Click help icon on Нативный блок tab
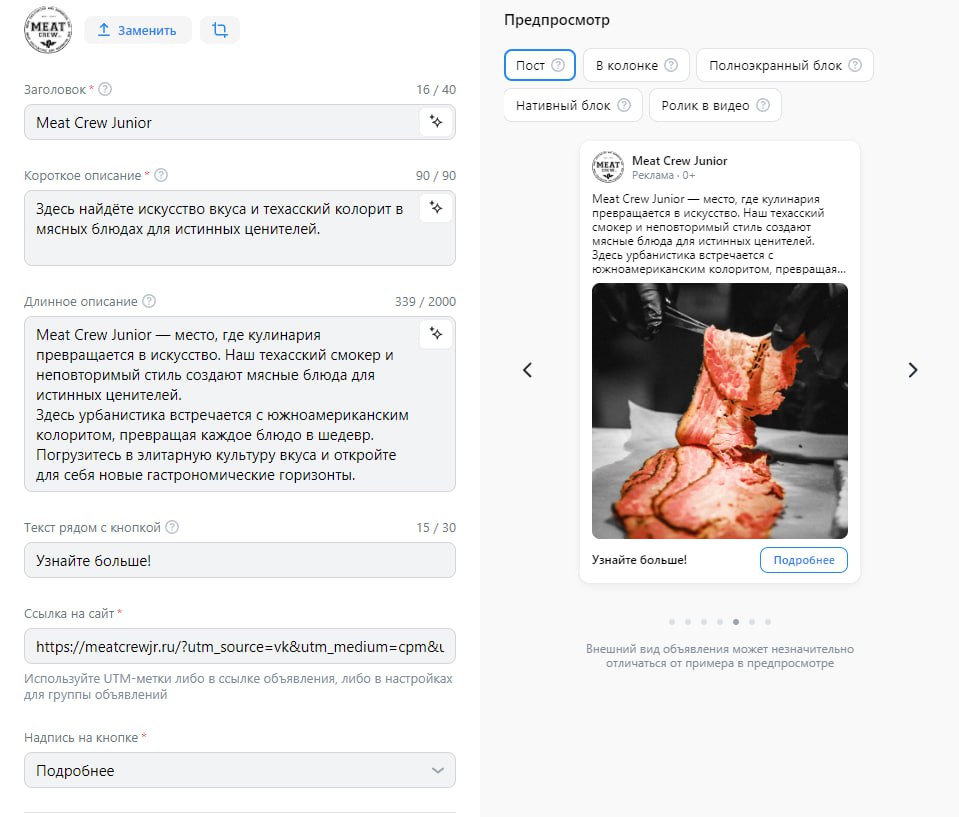 (x=624, y=105)
